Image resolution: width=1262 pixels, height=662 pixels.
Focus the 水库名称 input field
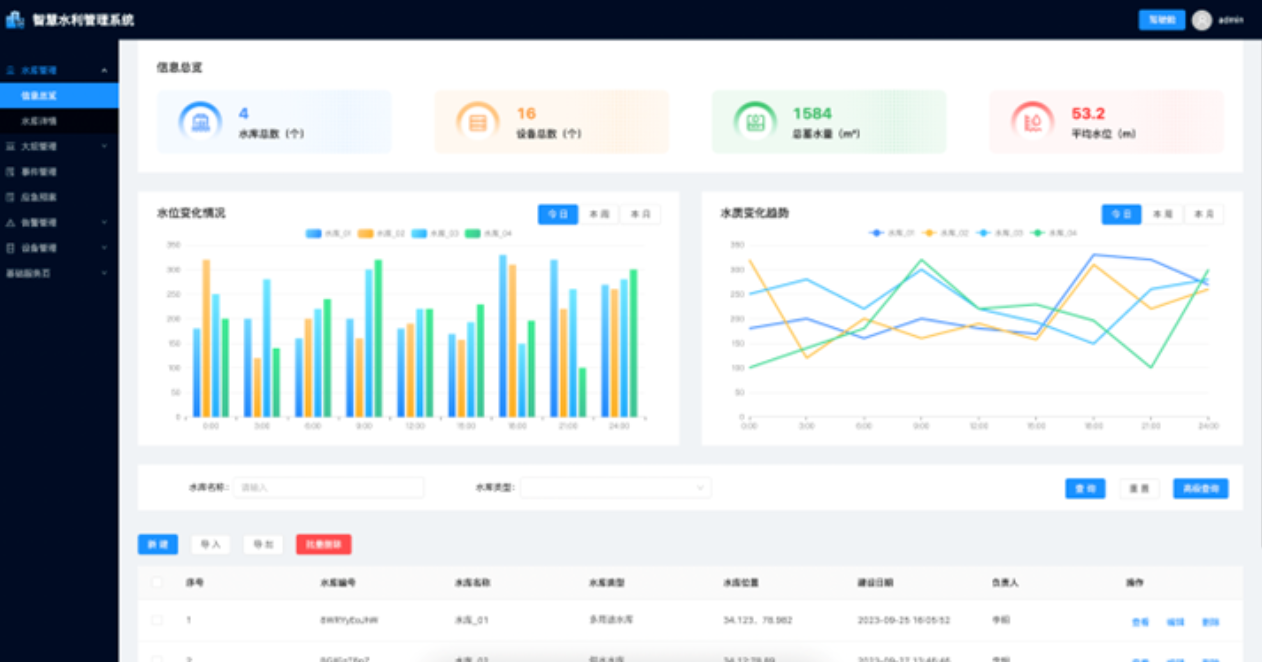coord(328,488)
